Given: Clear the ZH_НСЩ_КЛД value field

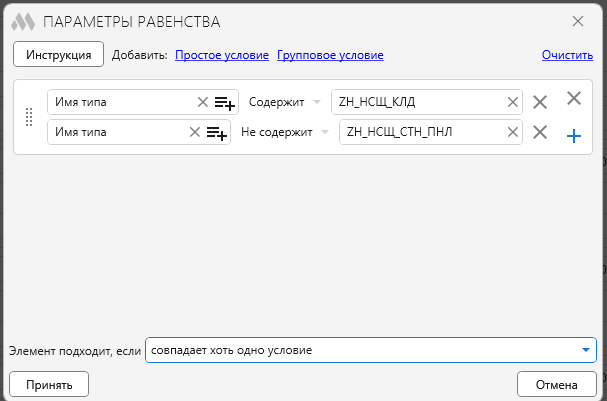Looking at the screenshot, I should (x=513, y=102).
